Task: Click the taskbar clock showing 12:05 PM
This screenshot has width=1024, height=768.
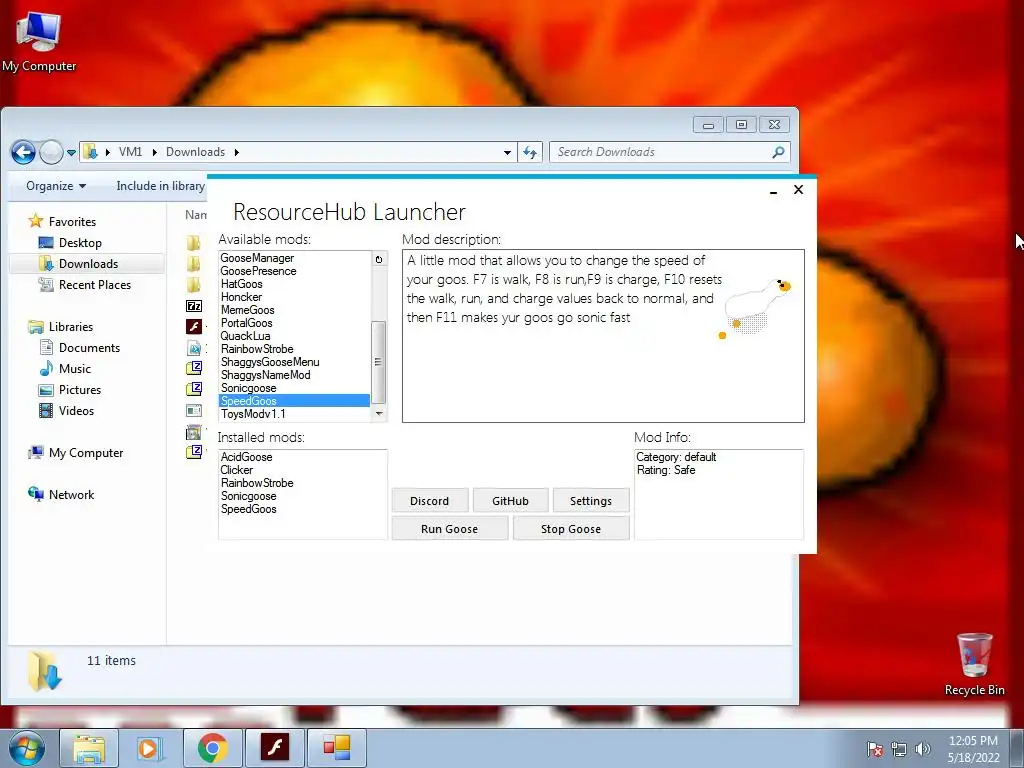Action: [973, 749]
